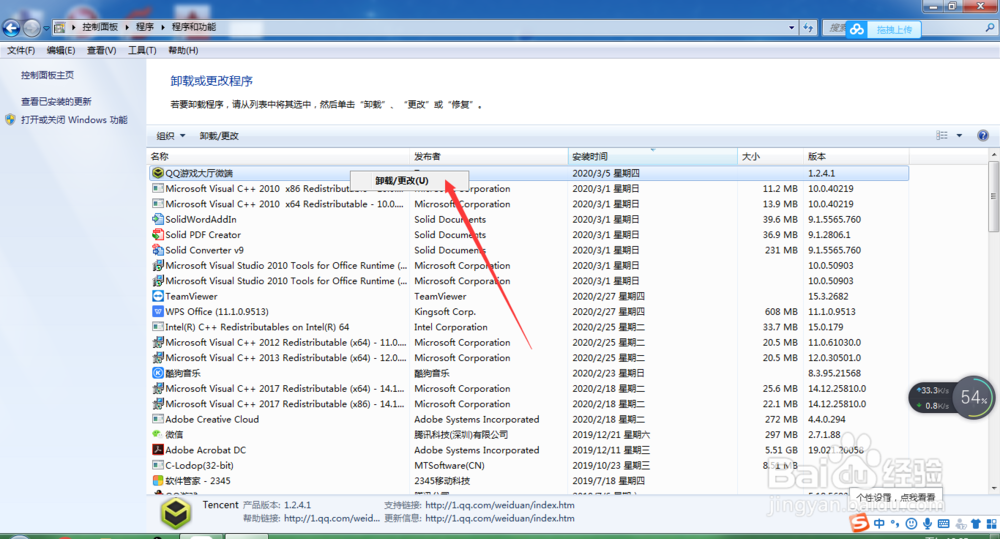Sort by the 版本 column header
Screen dimensions: 1000x539
(x=856, y=156)
